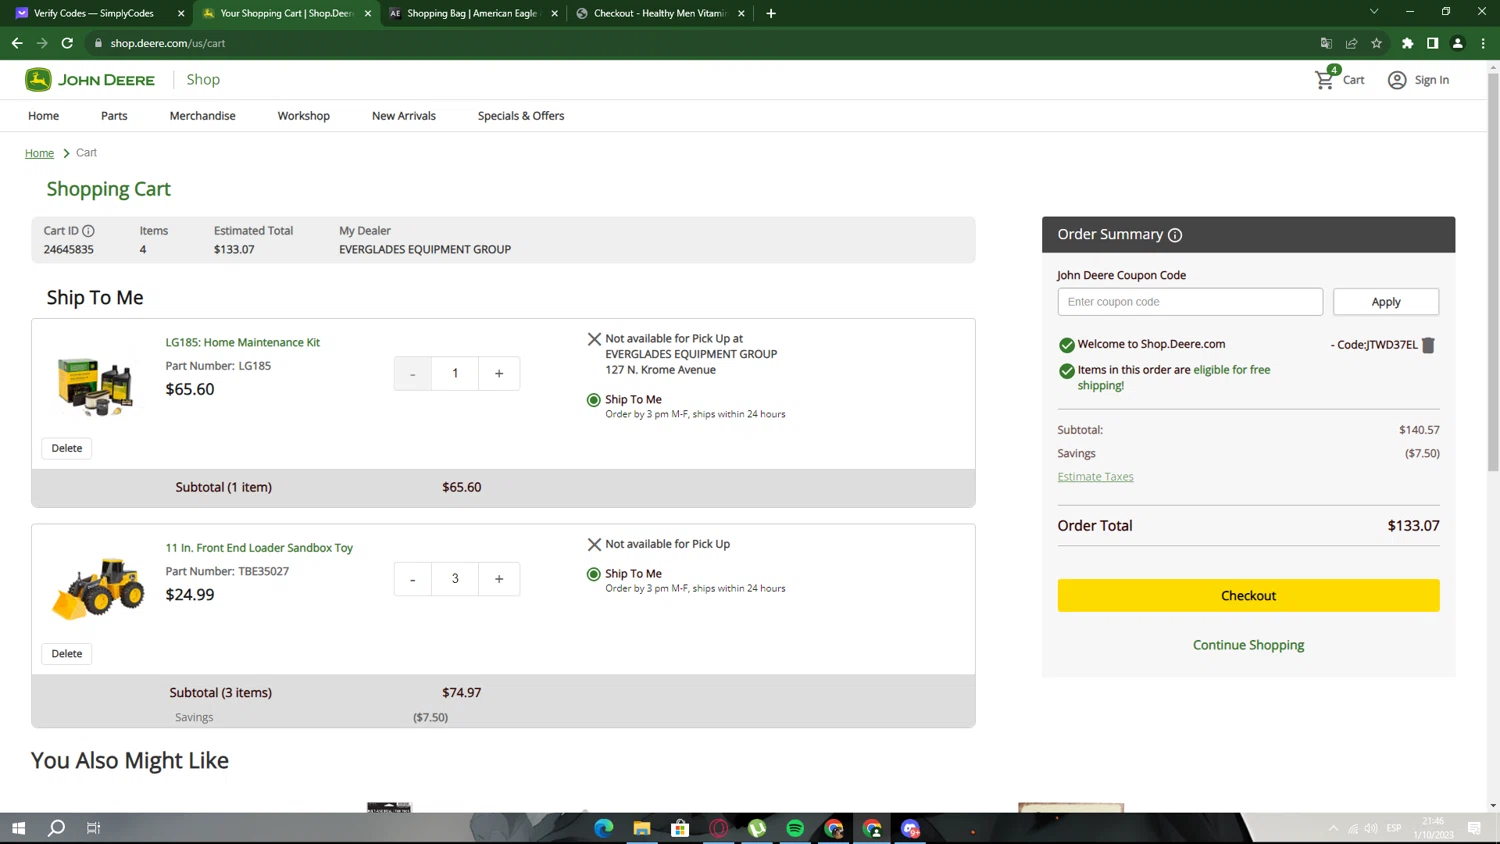Open Workshop navigation menu
This screenshot has width=1500, height=844.
coord(304,116)
